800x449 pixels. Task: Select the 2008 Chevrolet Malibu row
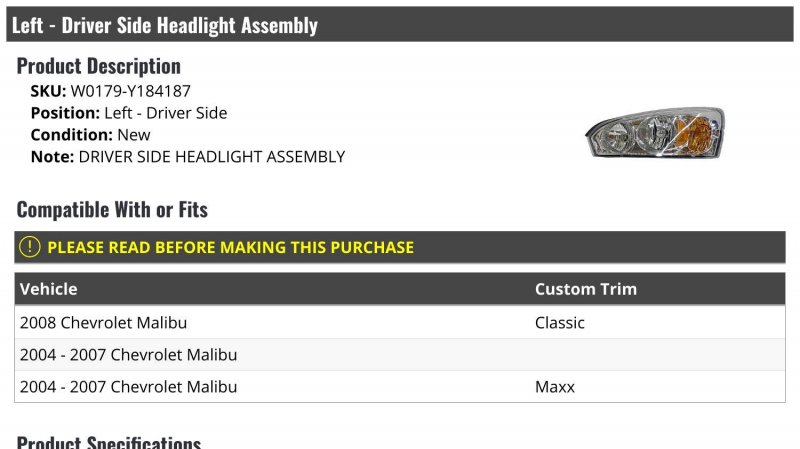(x=103, y=323)
